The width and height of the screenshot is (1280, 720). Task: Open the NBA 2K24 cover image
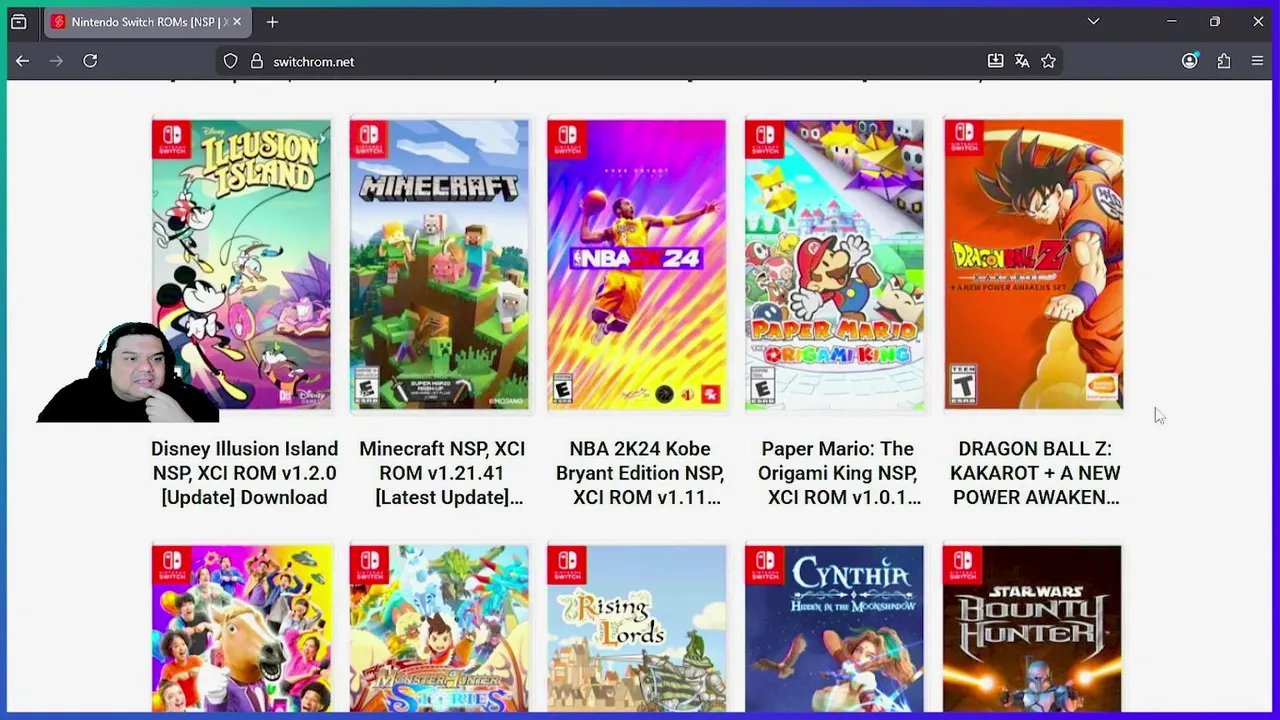(637, 265)
